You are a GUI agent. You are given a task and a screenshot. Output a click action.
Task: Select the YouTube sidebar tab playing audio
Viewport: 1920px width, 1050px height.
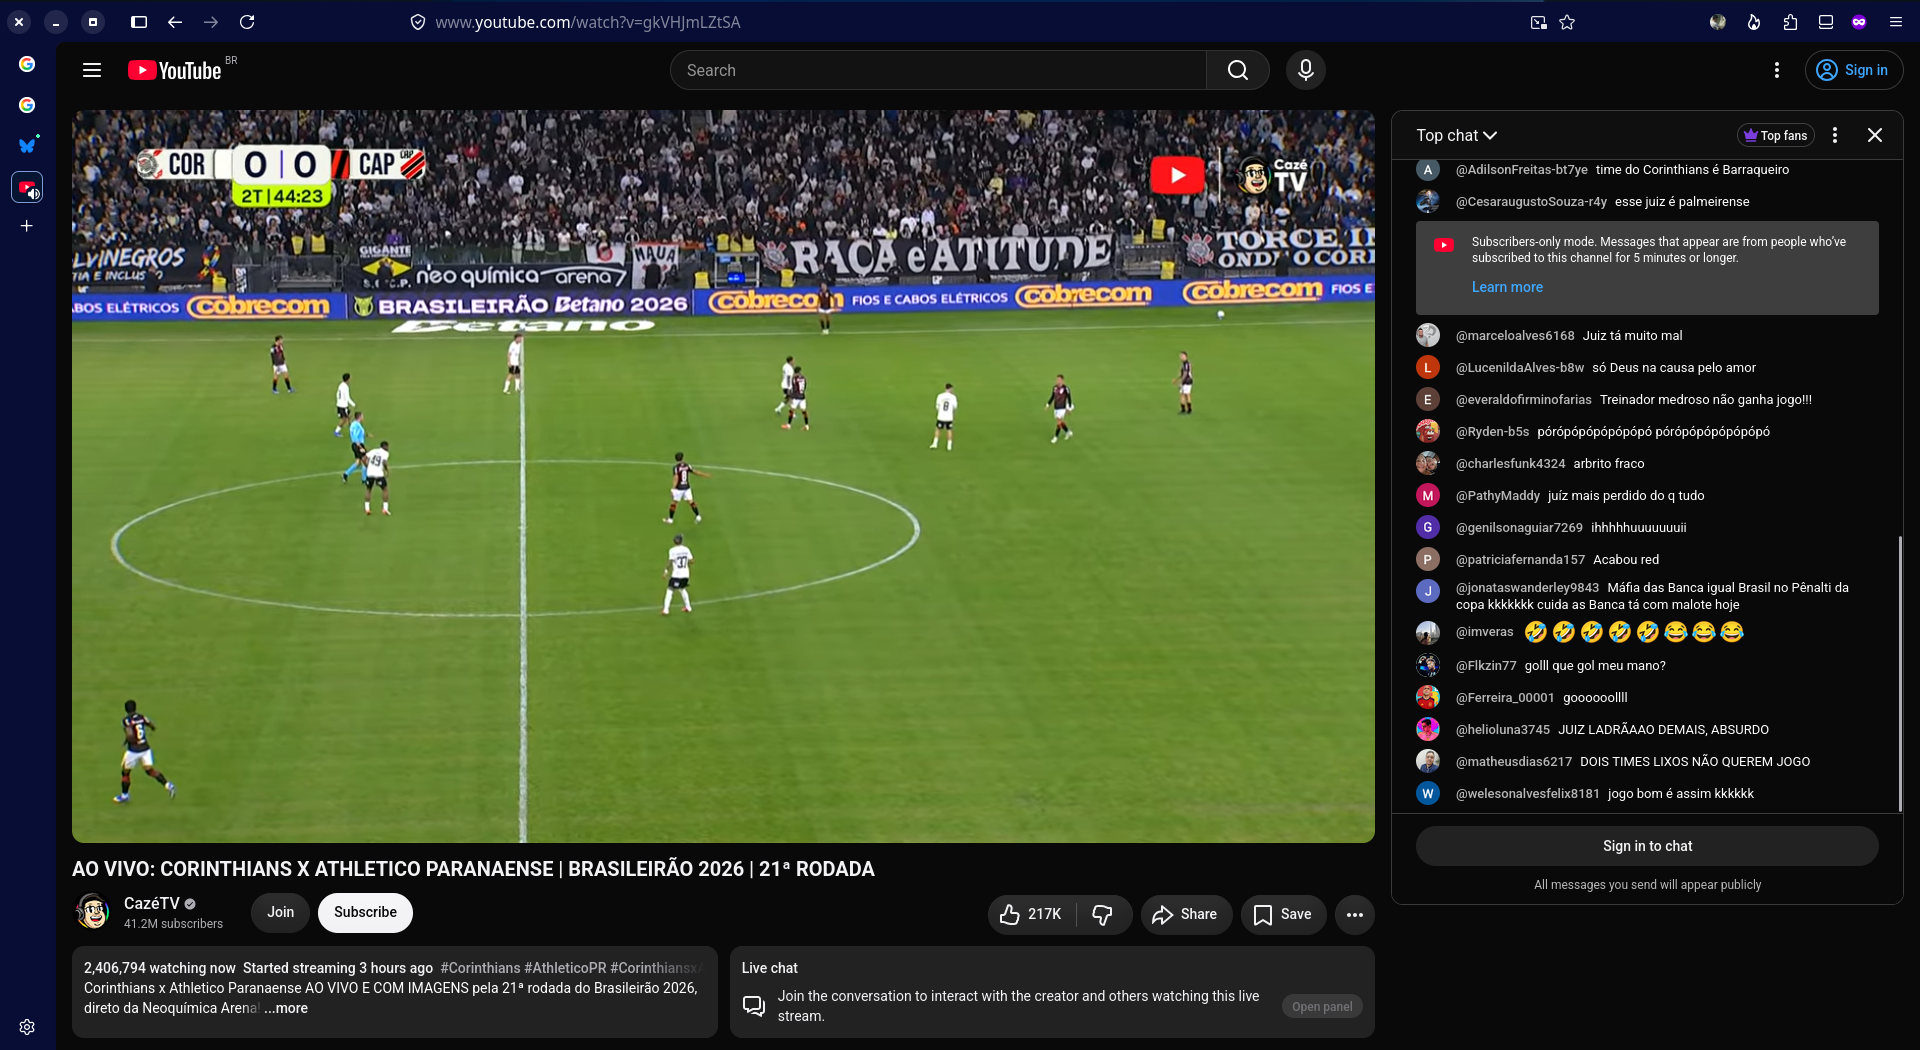[27, 187]
